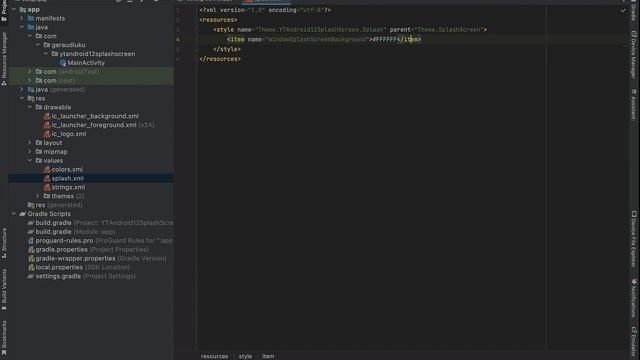This screenshot has height=360, width=640.
Task: Expand the themes (2) folder
Action: pyautogui.click(x=38, y=196)
